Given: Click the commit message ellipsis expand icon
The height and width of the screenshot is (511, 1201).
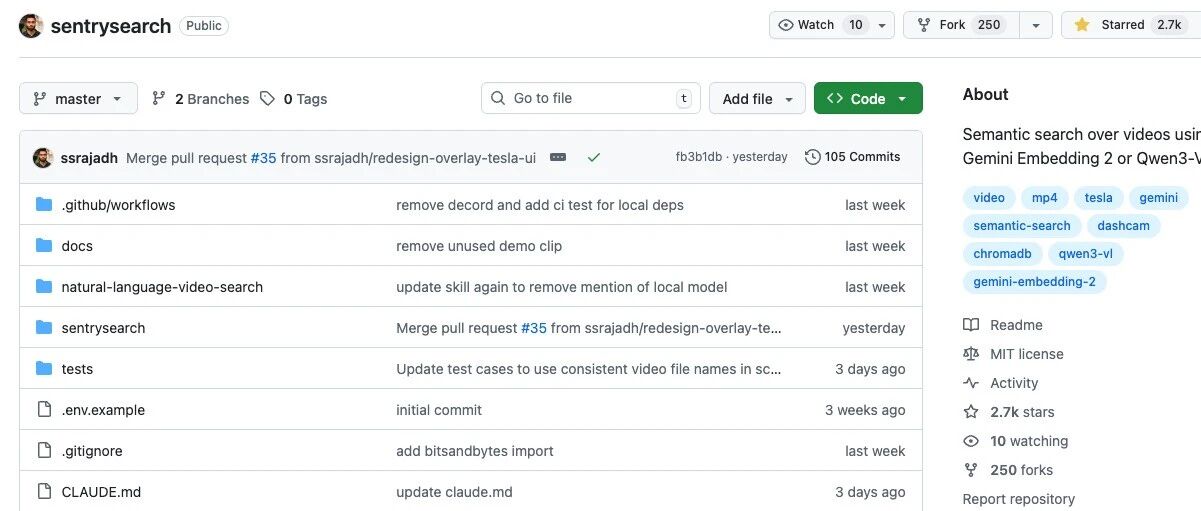Looking at the screenshot, I should [558, 157].
